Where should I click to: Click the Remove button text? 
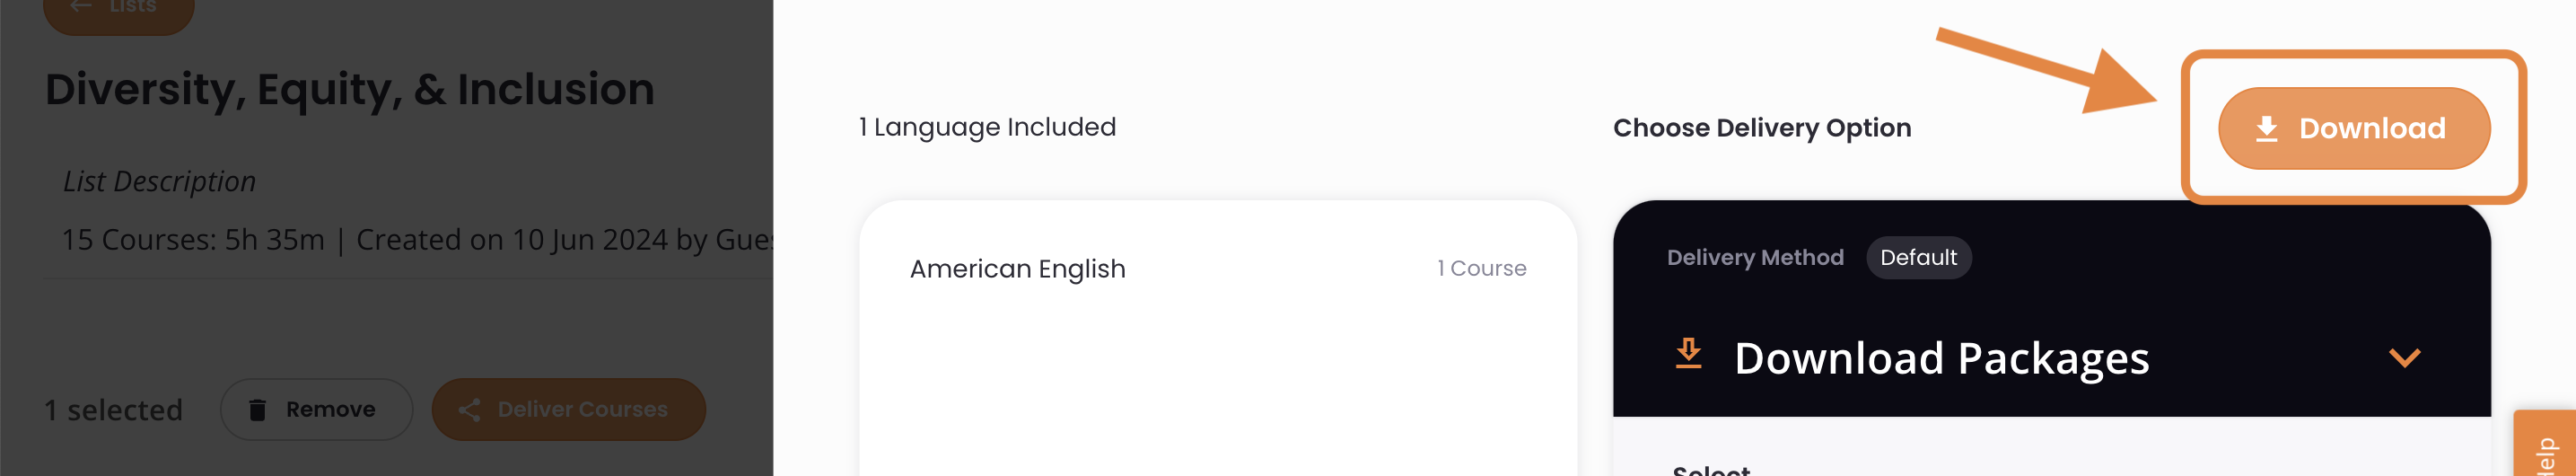coord(330,410)
